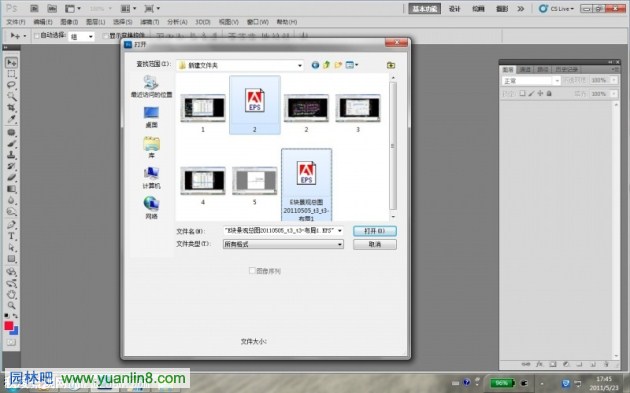Go up one folder level
The height and width of the screenshot is (393, 630).
click(327, 65)
